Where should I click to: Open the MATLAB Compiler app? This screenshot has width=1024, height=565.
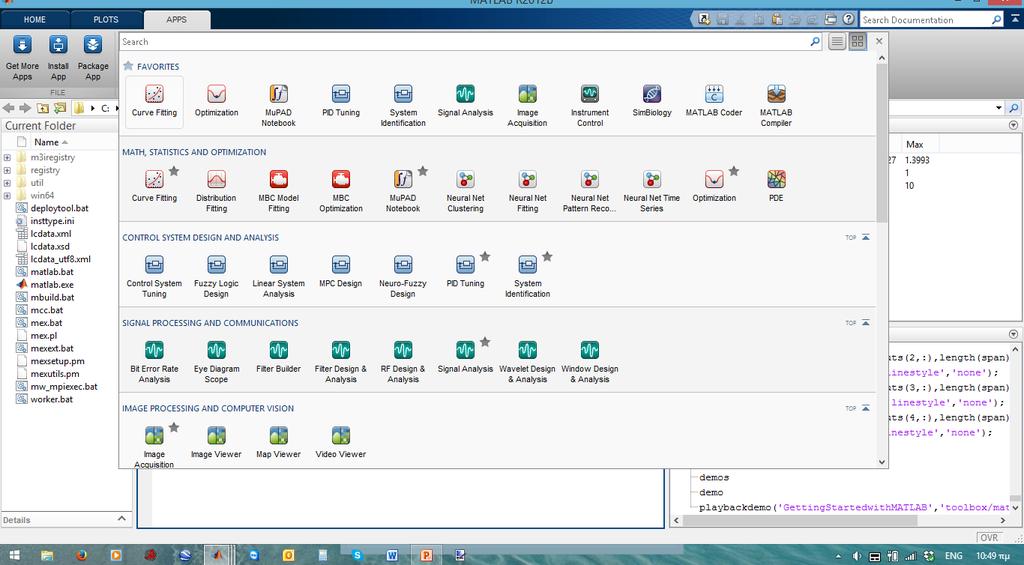(776, 105)
